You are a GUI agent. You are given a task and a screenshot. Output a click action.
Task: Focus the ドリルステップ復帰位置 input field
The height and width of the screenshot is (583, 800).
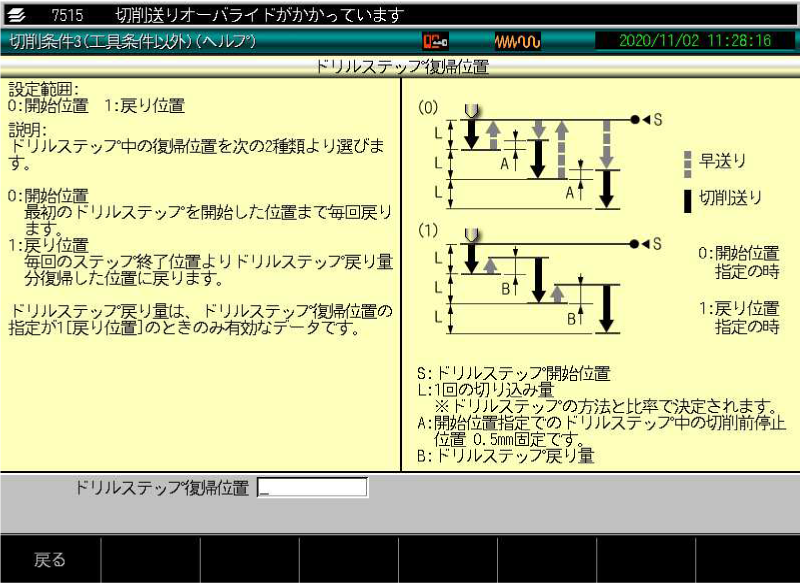coord(312,488)
